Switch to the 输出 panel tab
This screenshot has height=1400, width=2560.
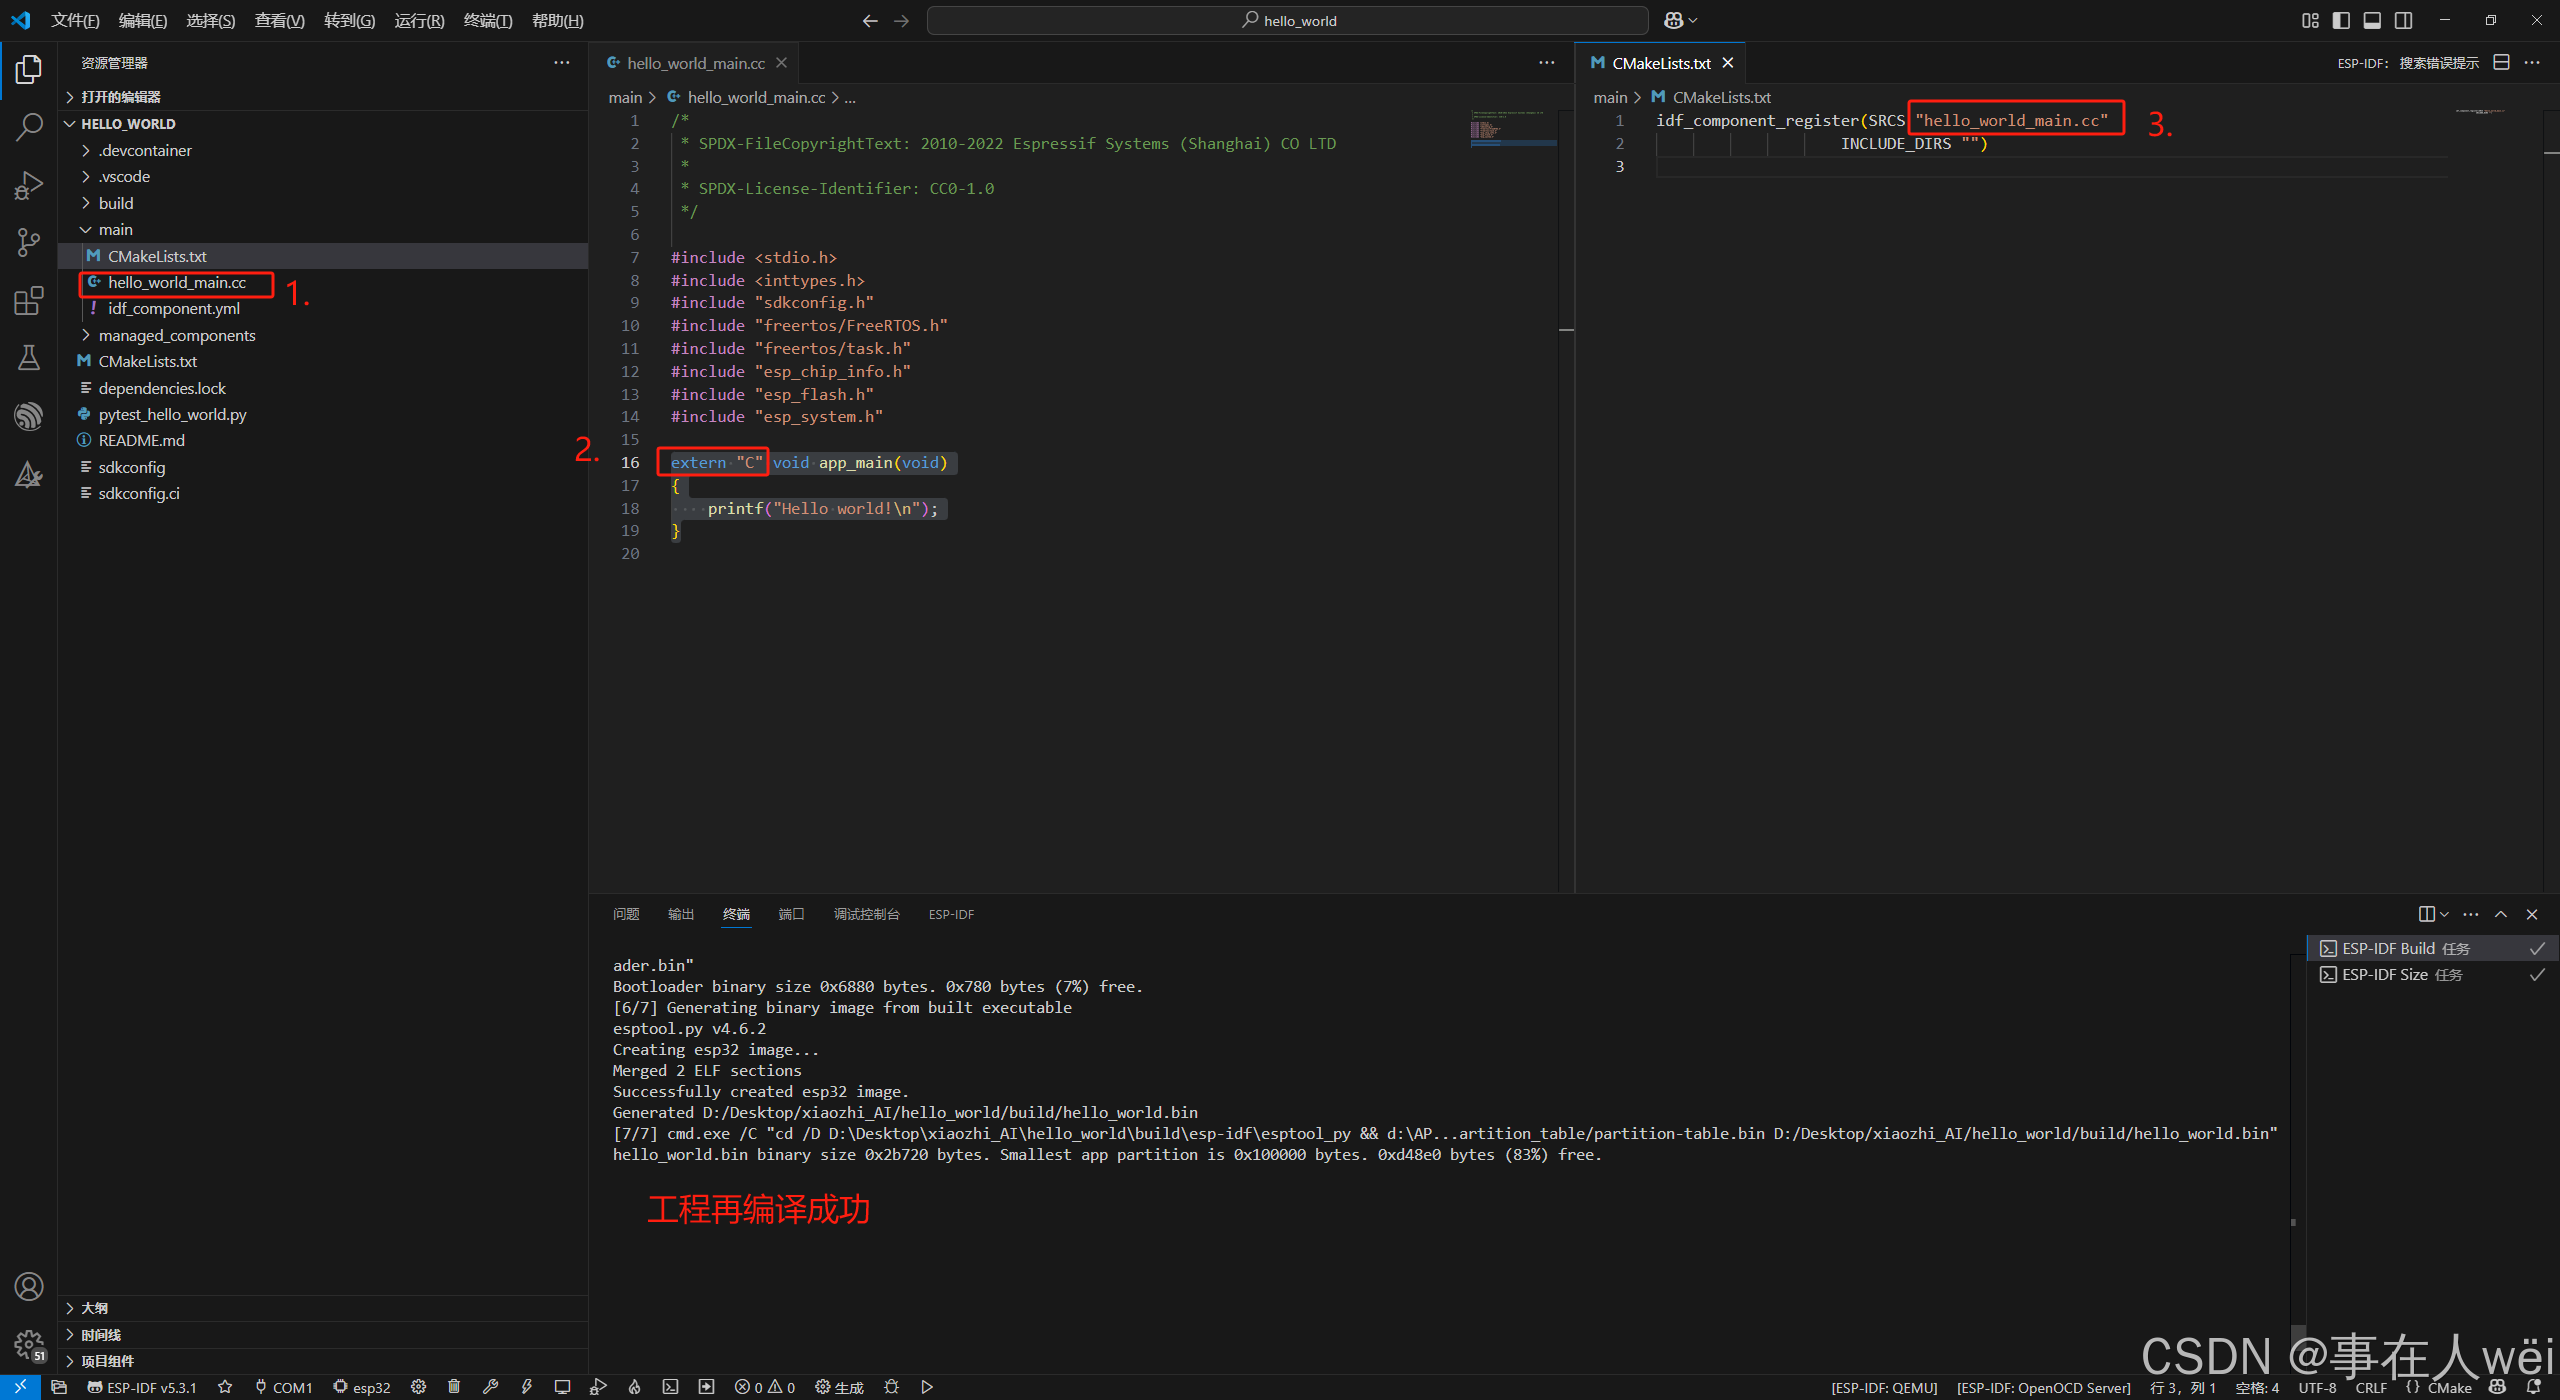681,914
